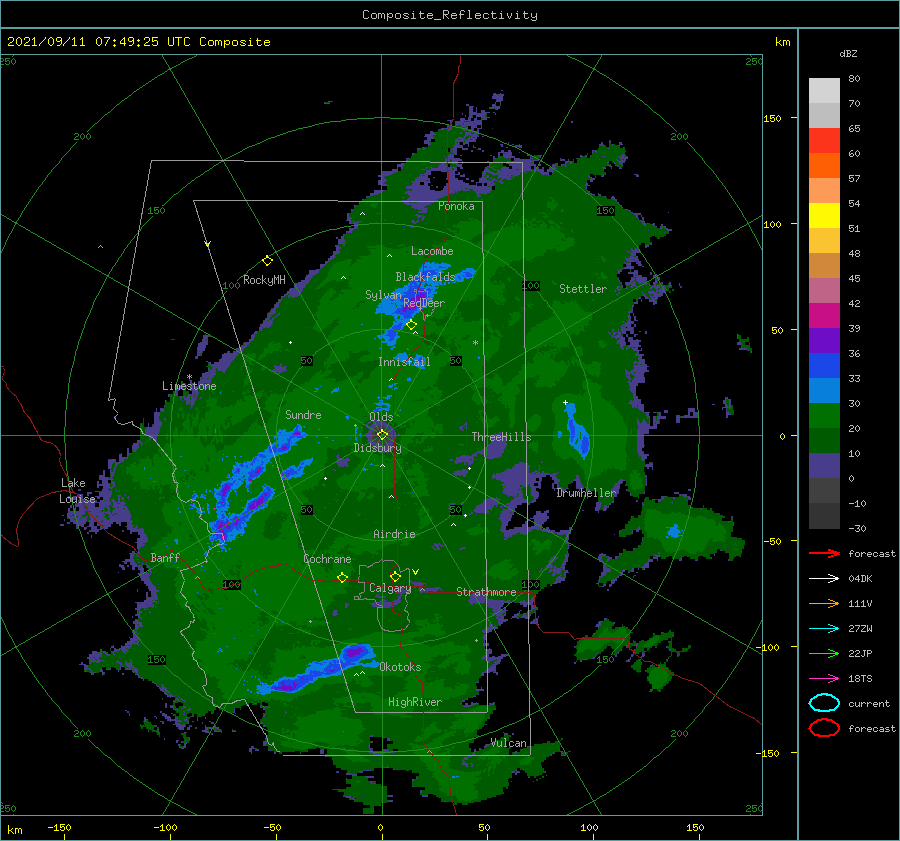This screenshot has height=841, width=900.
Task: Click the Drumheller label
Action: [586, 493]
